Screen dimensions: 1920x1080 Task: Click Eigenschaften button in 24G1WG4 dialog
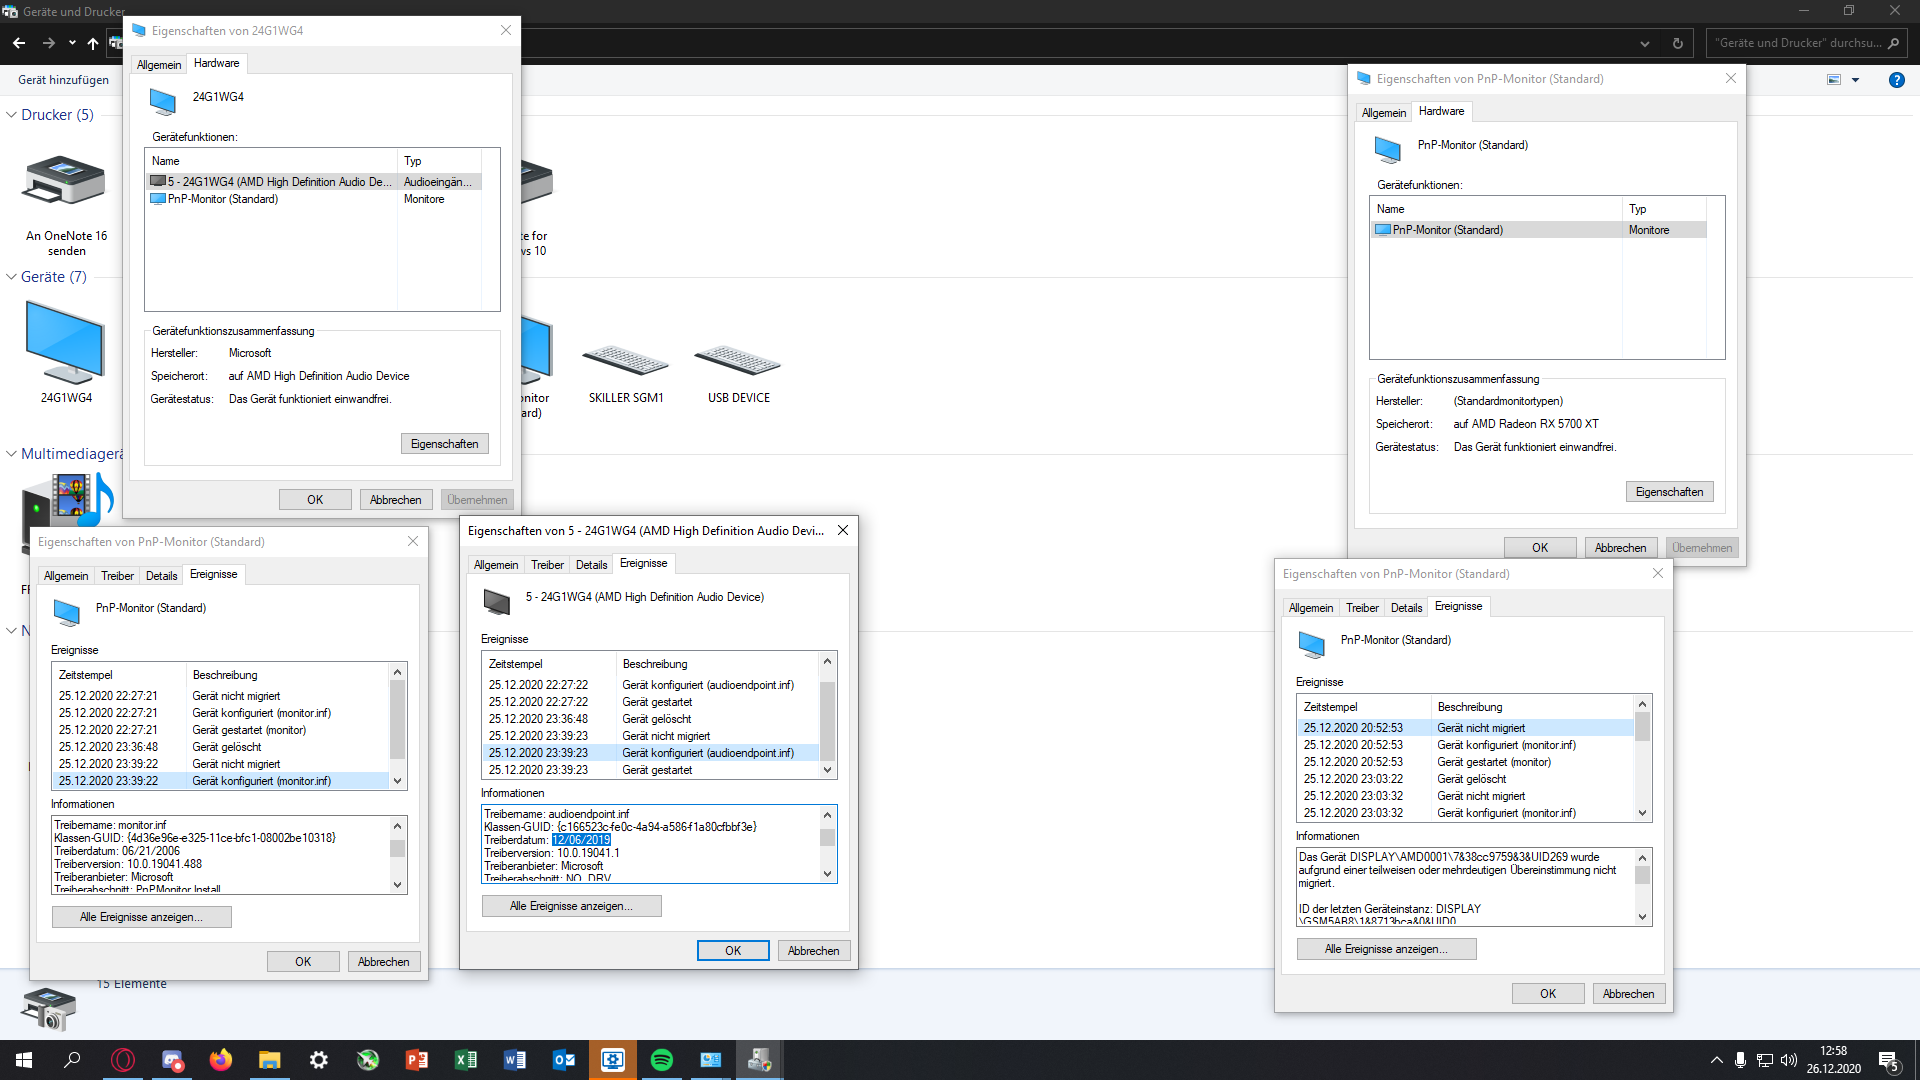tap(445, 444)
